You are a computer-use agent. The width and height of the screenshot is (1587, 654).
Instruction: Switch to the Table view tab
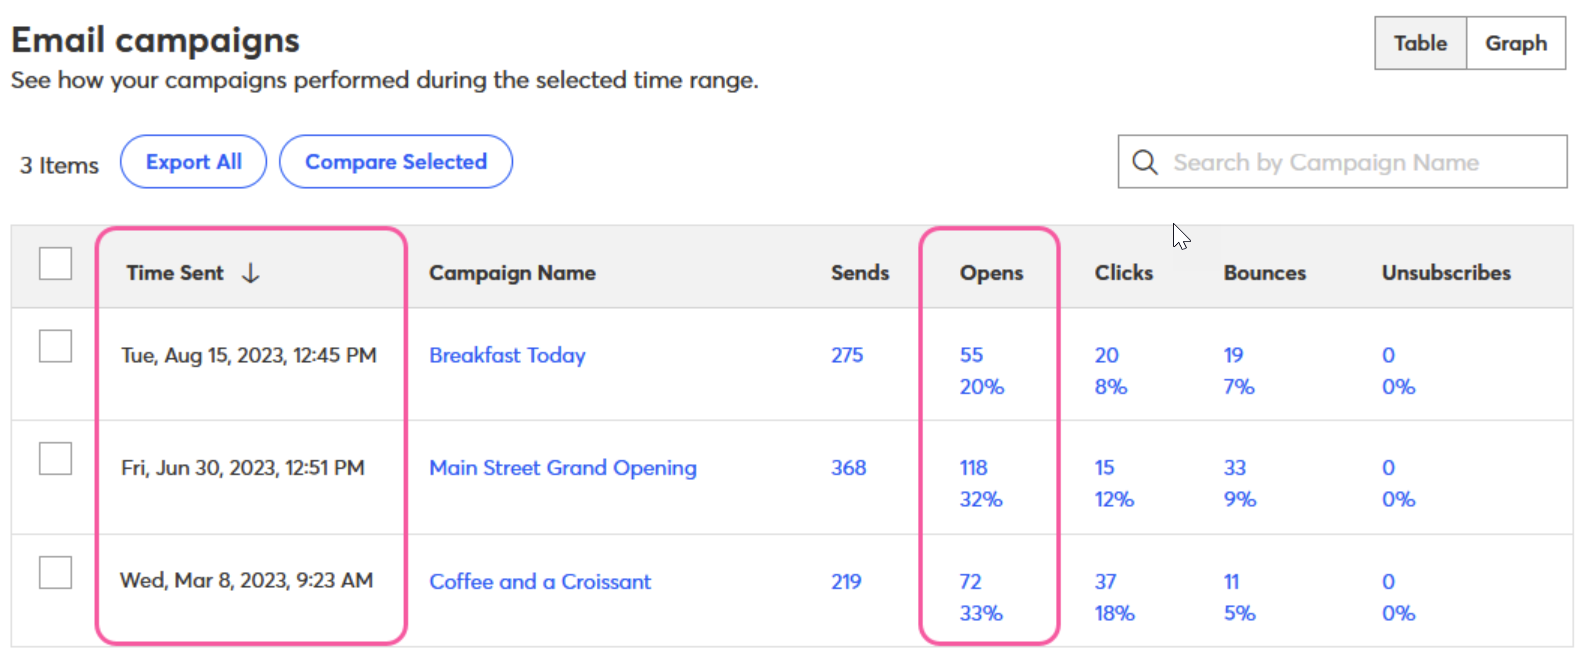pyautogui.click(x=1420, y=43)
